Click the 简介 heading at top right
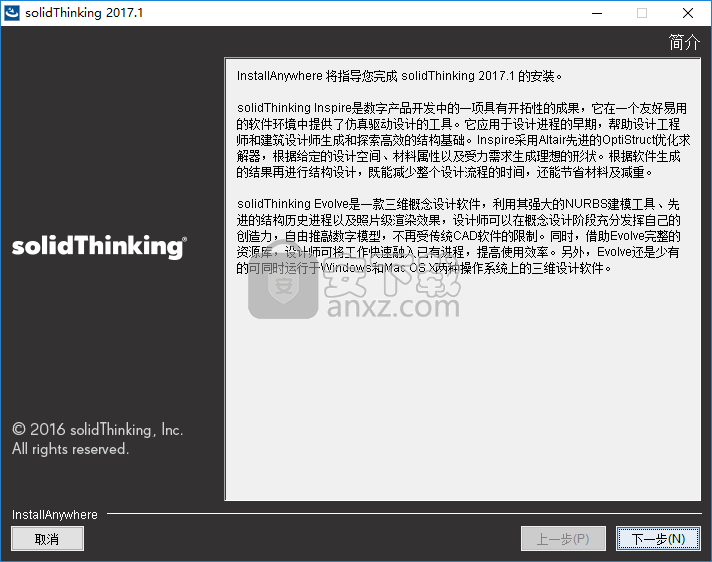712x562 pixels. (684, 42)
